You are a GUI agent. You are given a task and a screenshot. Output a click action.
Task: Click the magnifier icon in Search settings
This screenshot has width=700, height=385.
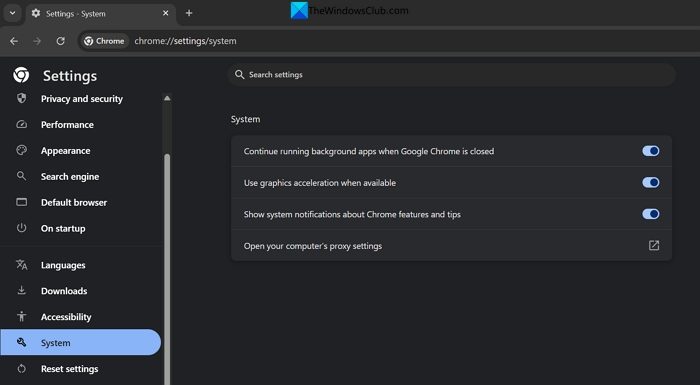coord(240,75)
